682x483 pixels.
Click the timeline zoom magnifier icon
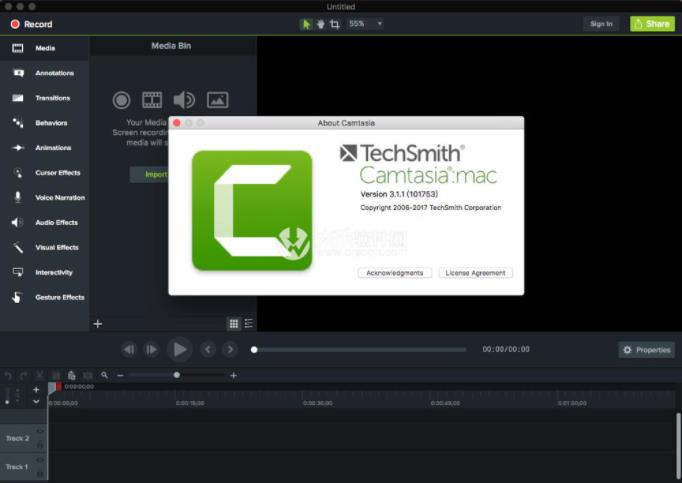click(104, 375)
